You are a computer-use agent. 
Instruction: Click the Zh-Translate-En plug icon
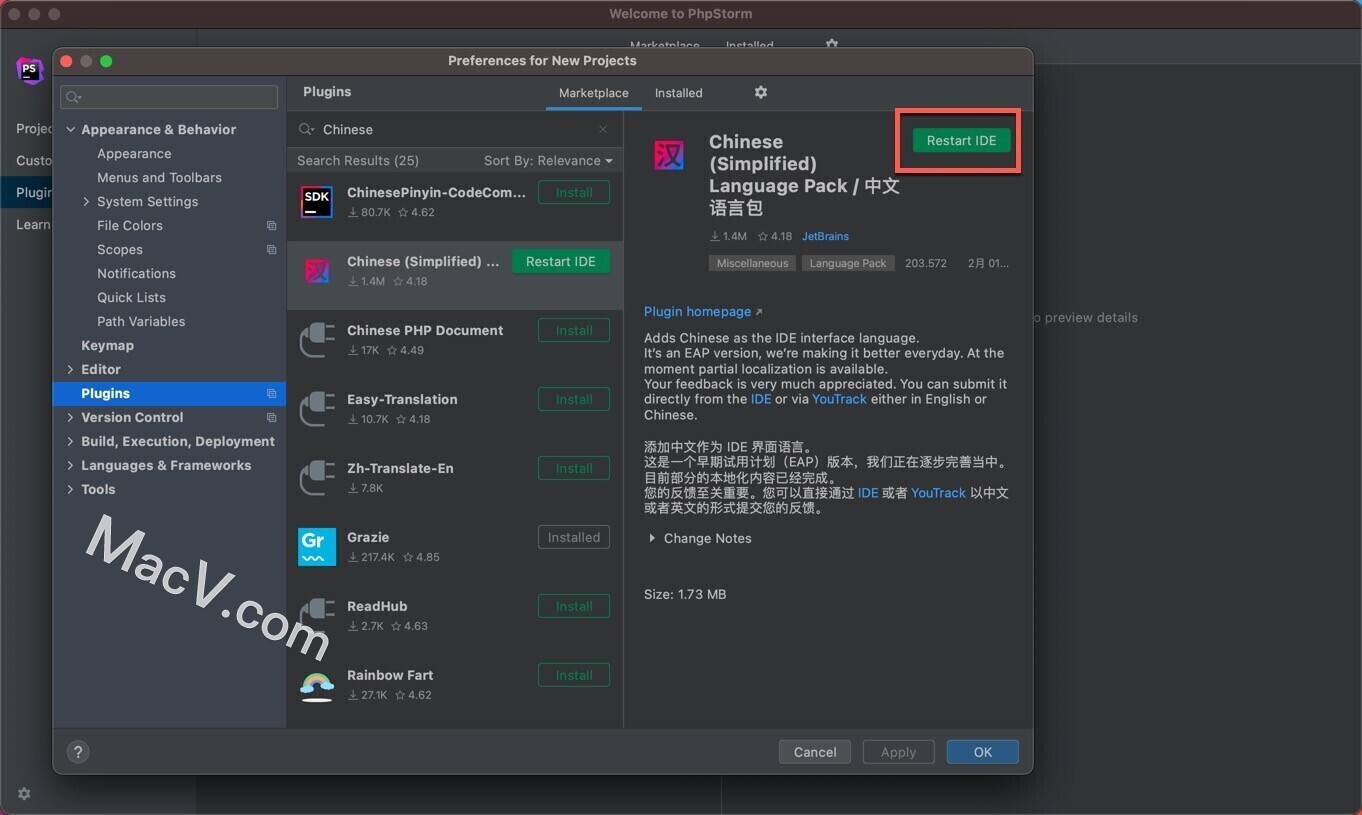click(317, 477)
